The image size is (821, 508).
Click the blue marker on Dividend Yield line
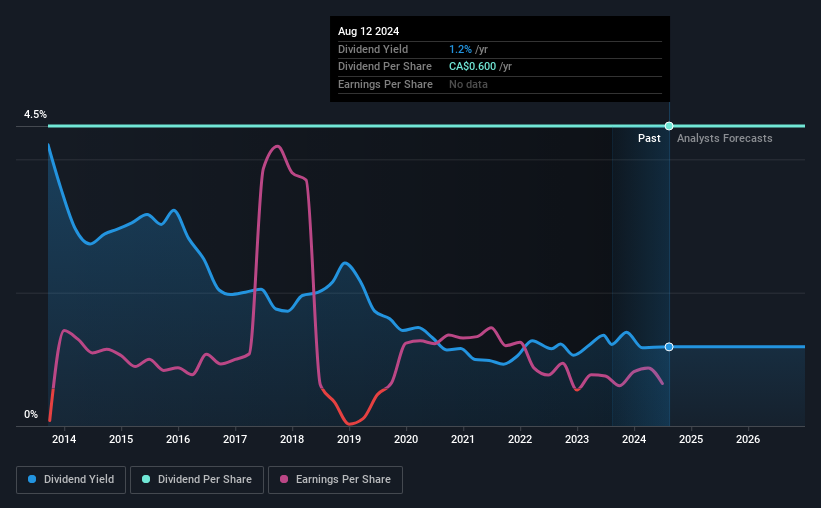click(669, 347)
